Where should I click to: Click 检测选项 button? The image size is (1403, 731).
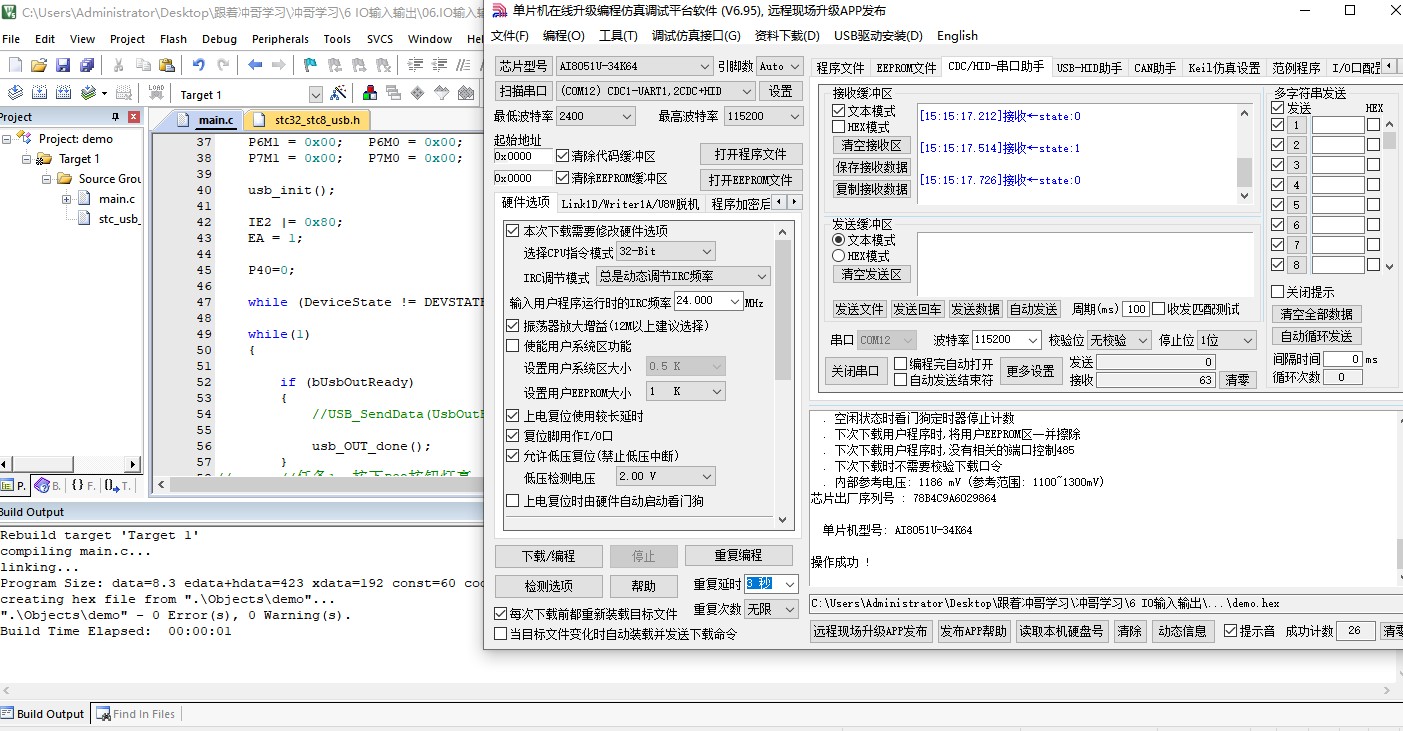549,586
